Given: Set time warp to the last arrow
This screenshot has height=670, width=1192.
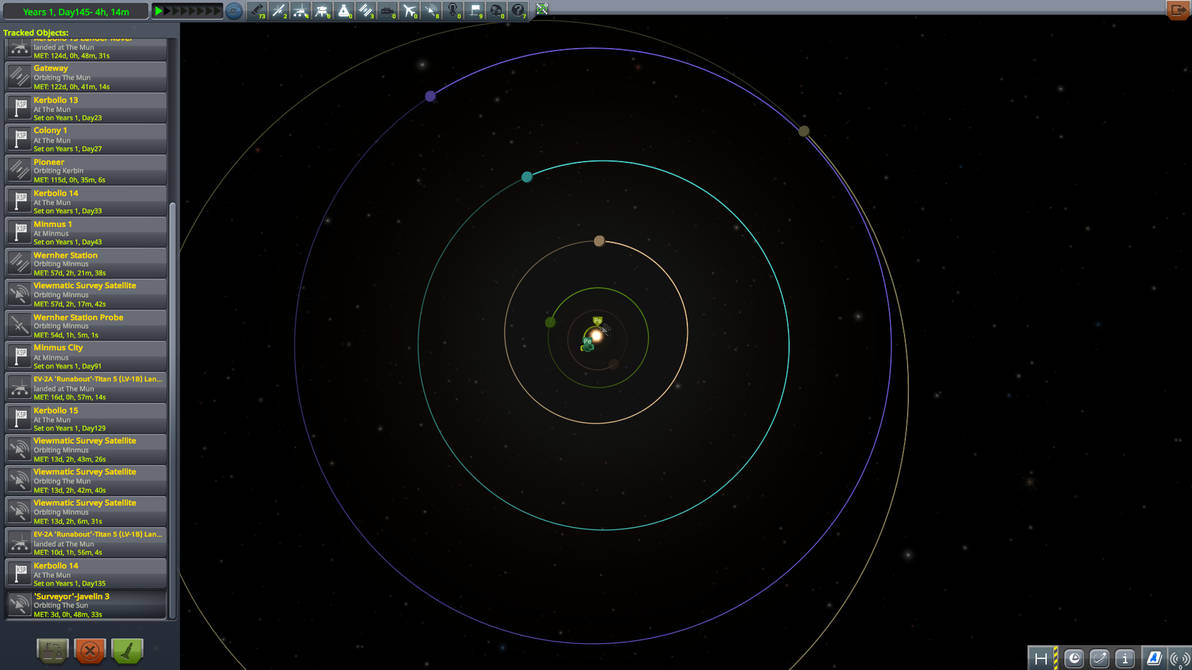Looking at the screenshot, I should point(217,11).
